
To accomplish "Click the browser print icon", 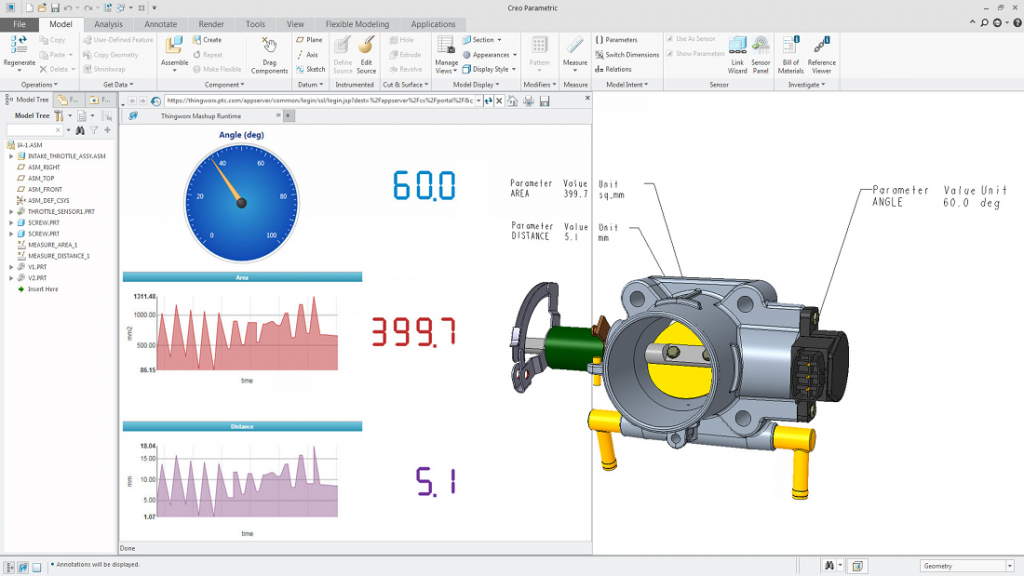I will pyautogui.click(x=528, y=101).
